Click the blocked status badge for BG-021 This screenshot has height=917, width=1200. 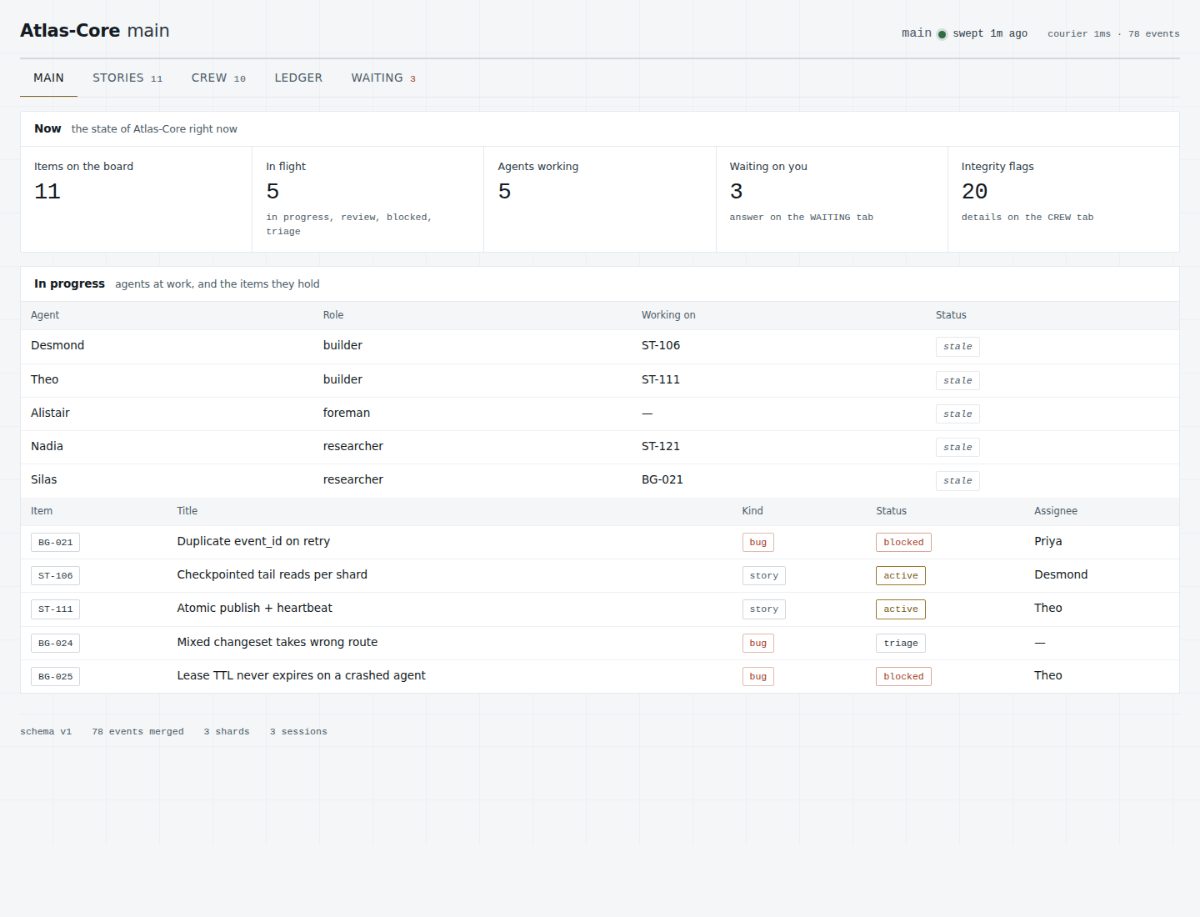click(904, 542)
